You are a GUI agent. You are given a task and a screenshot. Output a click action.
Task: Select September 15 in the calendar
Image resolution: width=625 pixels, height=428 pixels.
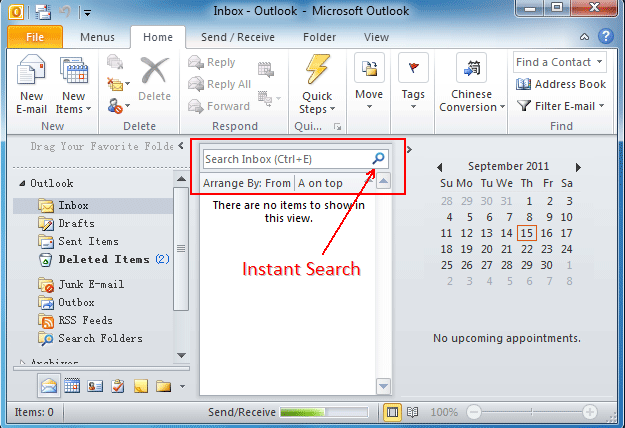[x=527, y=233]
